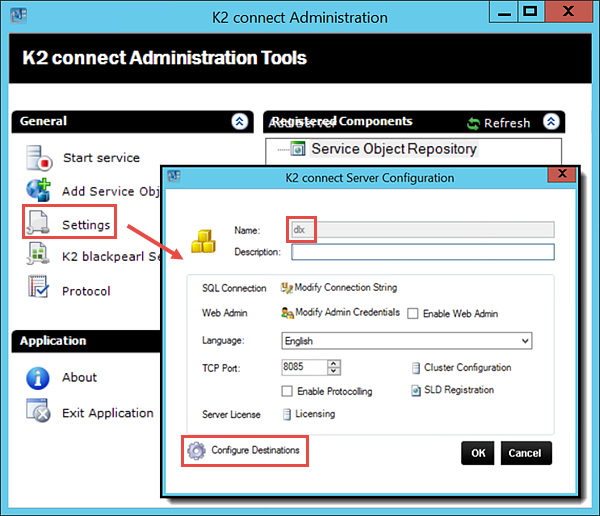Click the Modify Admin Credentials user icon
The height and width of the screenshot is (516, 600).
(x=287, y=312)
